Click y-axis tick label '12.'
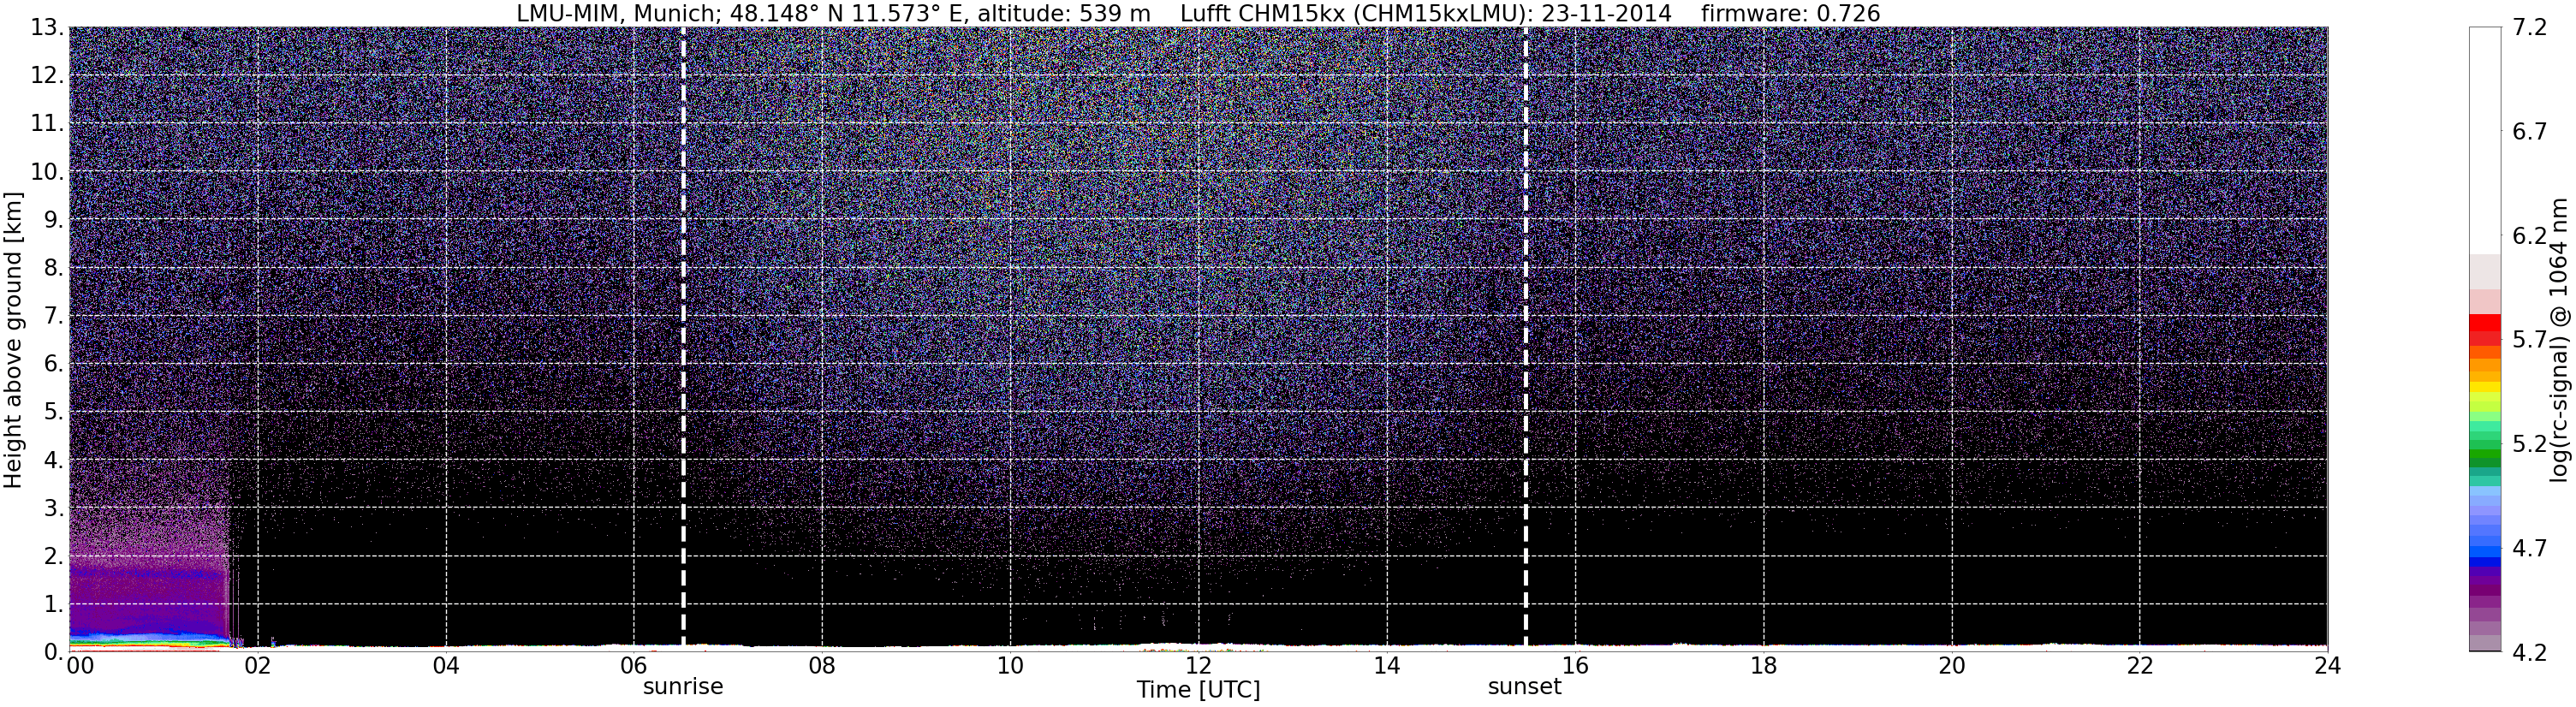2576x707 pixels. [x=46, y=76]
